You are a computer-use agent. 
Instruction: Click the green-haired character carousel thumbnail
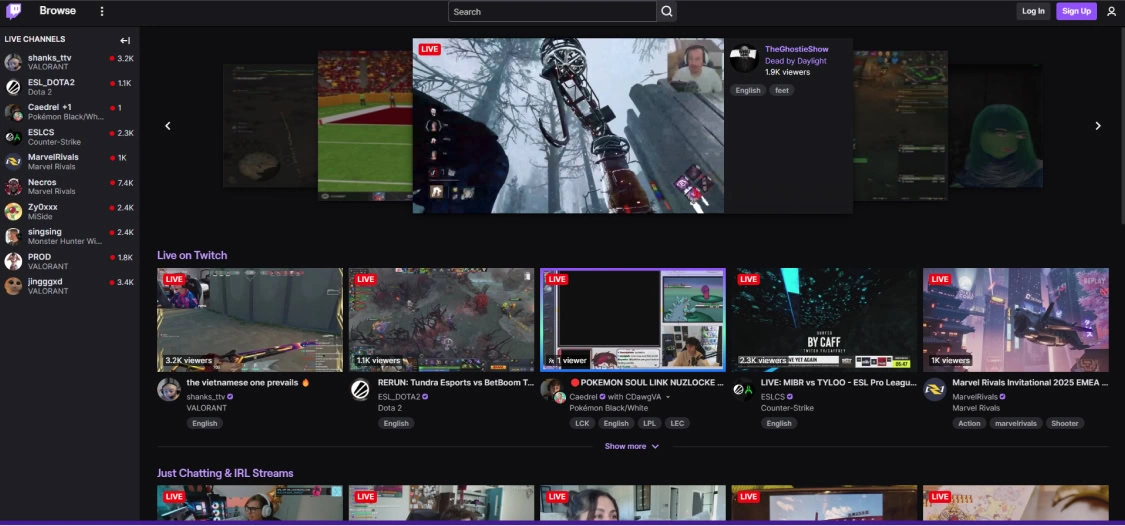[x=995, y=126]
